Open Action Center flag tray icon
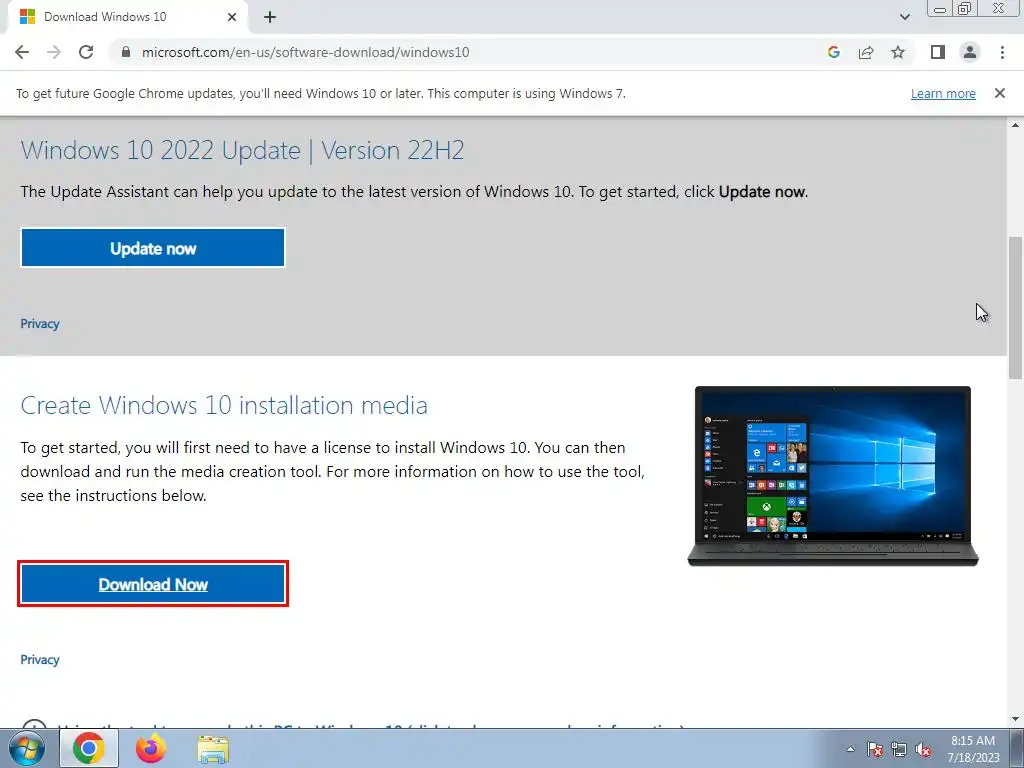Screen dimensions: 1024x768 pyautogui.click(x=875, y=749)
